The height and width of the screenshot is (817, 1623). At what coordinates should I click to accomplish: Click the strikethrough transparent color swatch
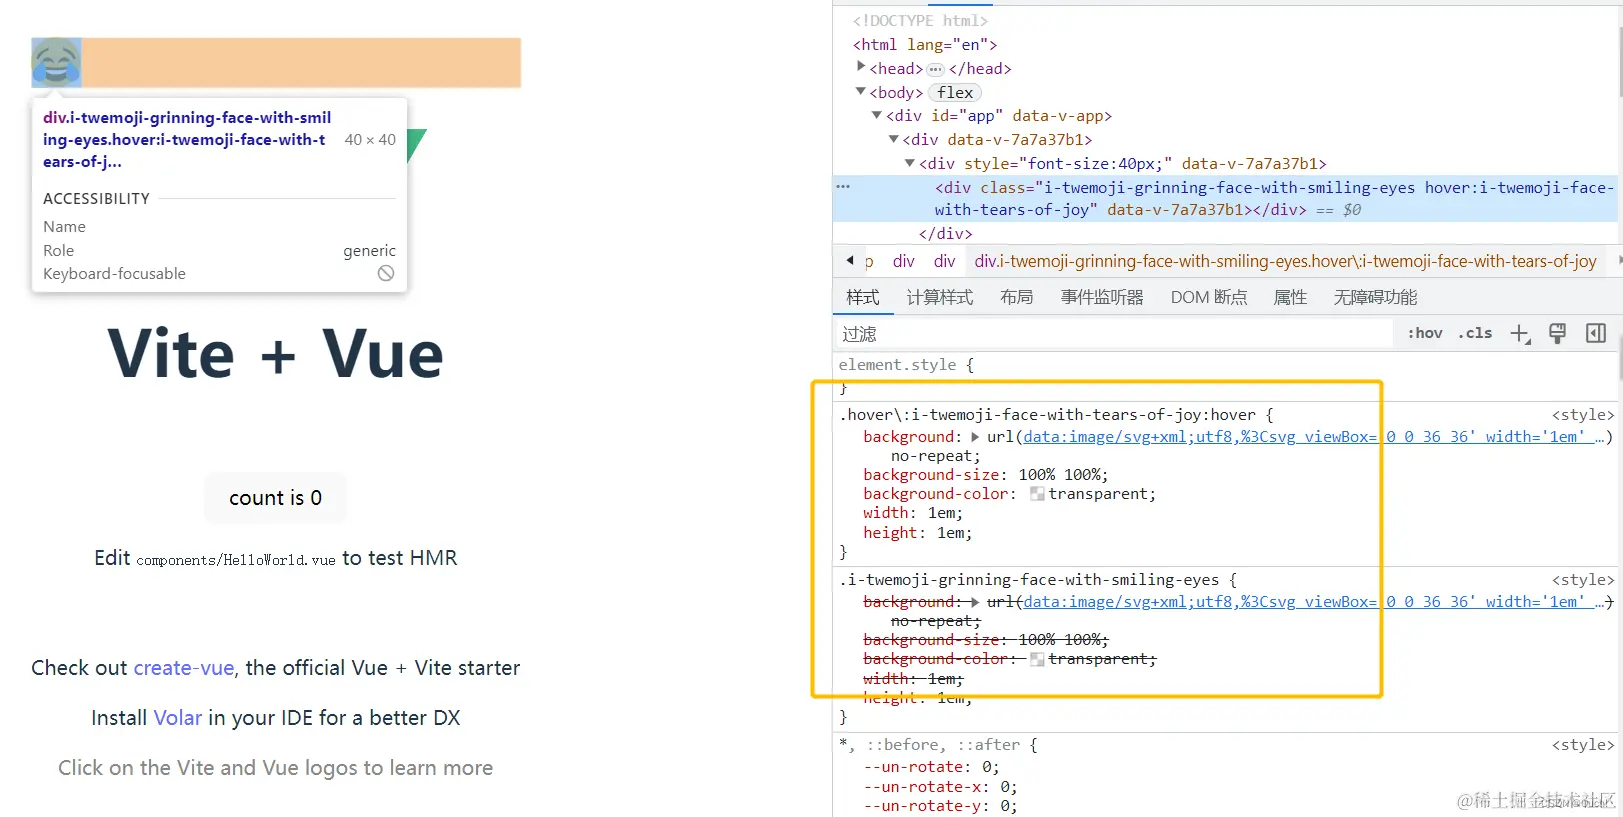coord(1037,659)
